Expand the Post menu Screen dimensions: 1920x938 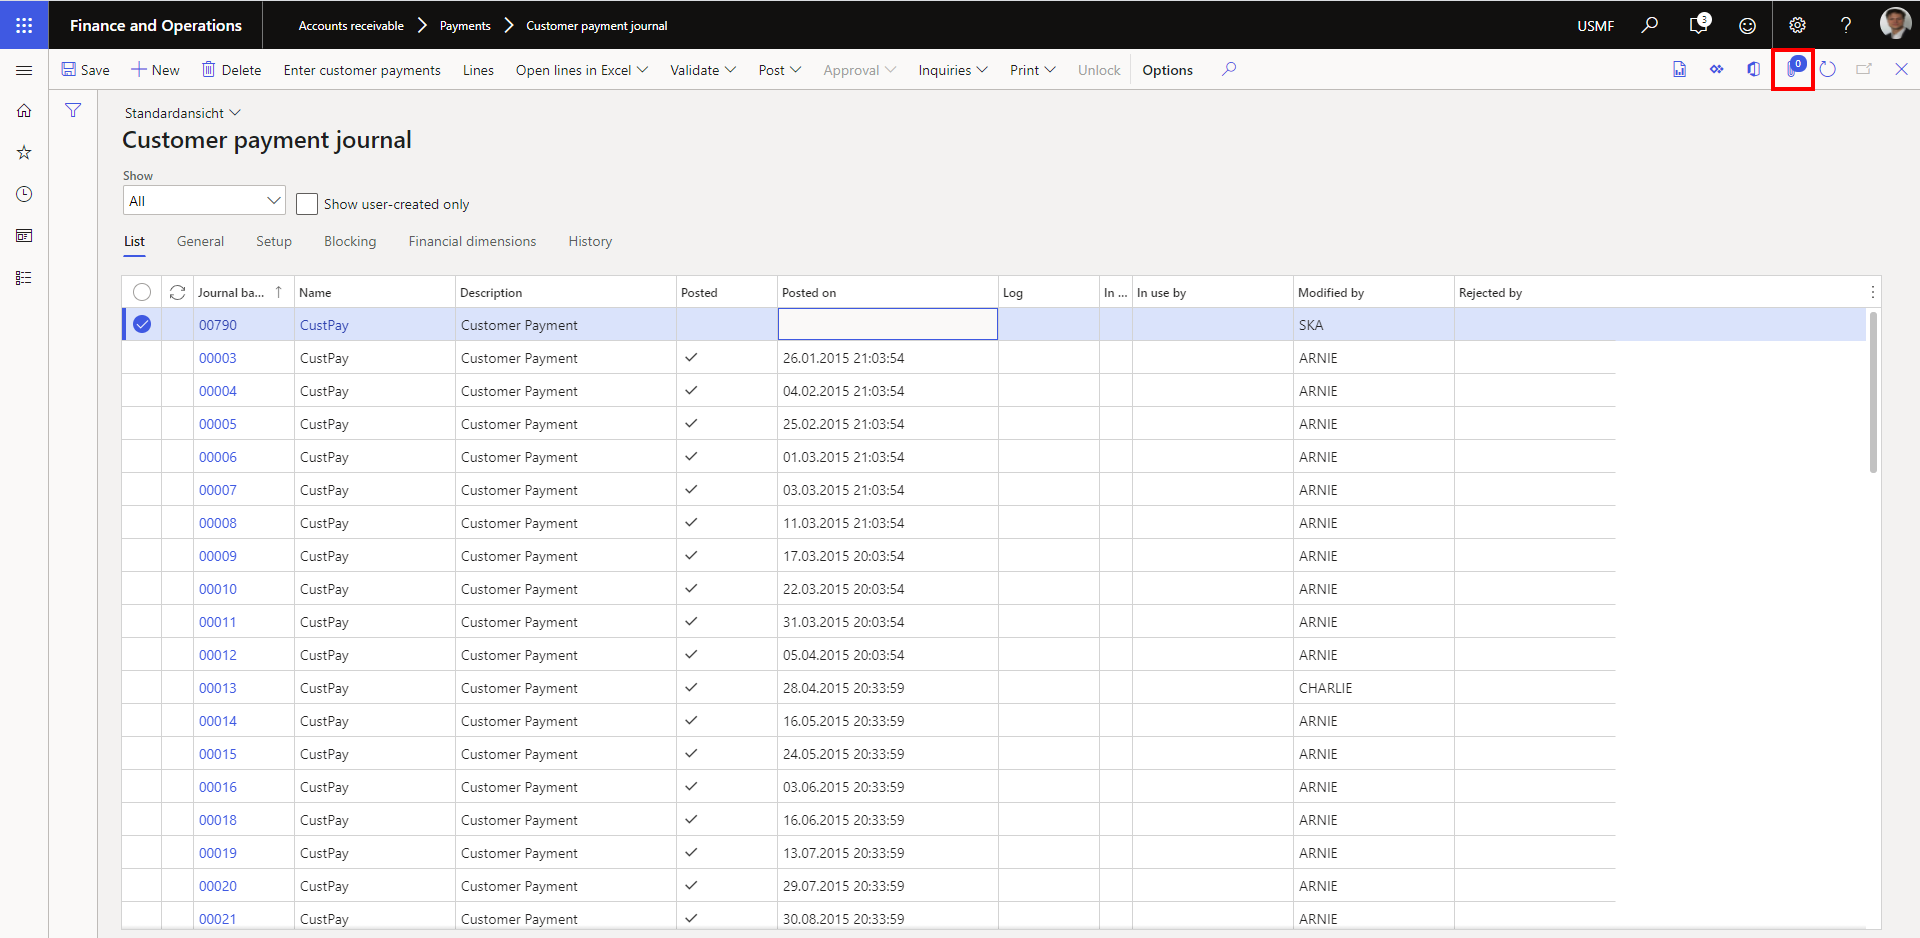pos(780,70)
